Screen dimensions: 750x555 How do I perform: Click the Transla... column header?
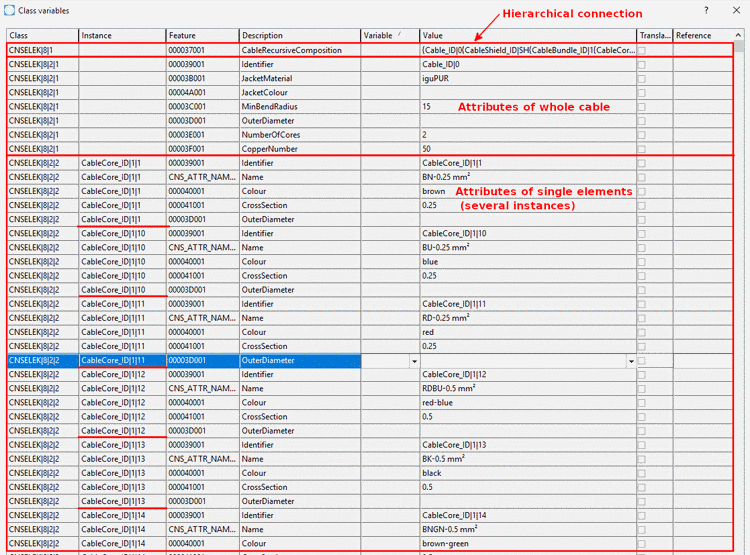(x=655, y=35)
